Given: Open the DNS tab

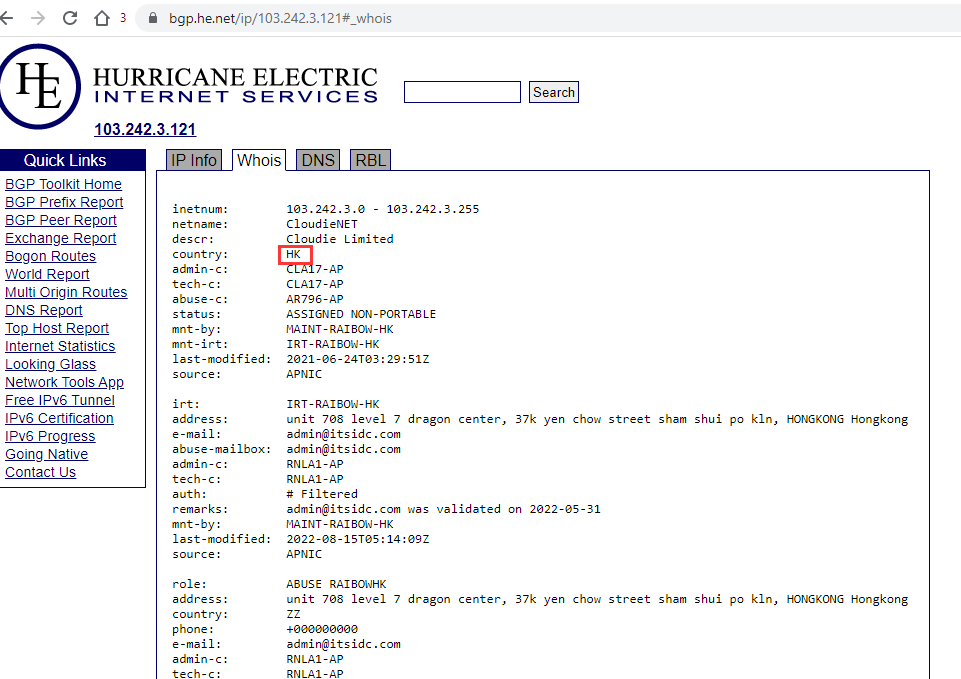Looking at the screenshot, I should tap(318, 160).
